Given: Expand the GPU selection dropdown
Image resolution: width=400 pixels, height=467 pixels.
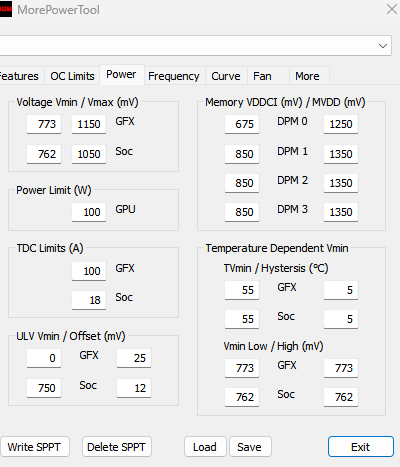Looking at the screenshot, I should tap(383, 46).
